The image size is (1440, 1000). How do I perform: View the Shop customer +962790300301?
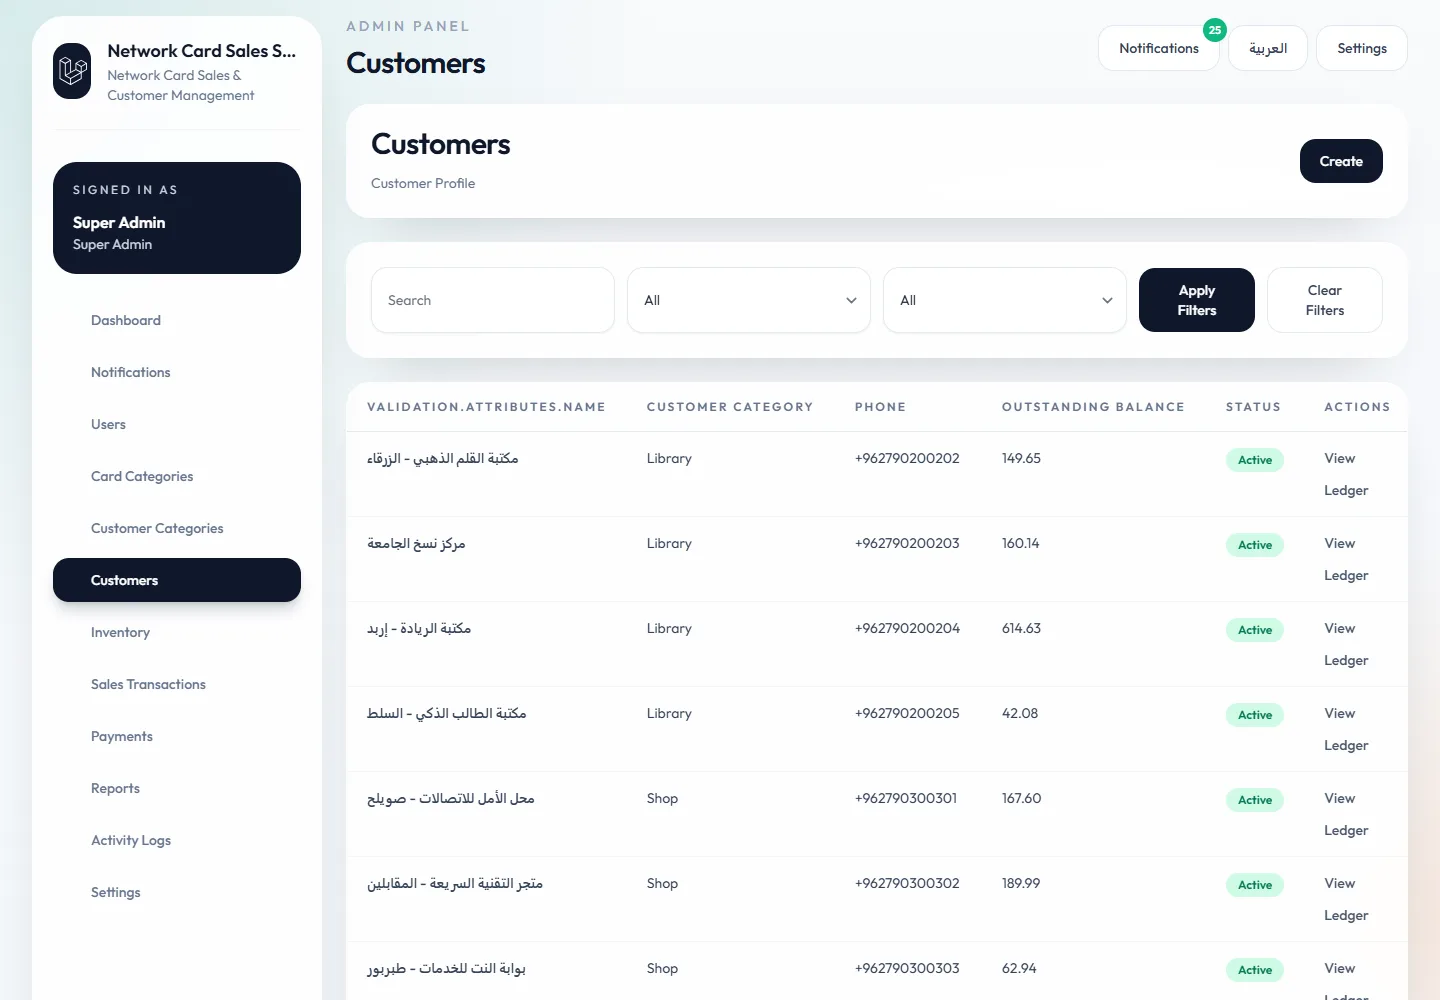click(1339, 798)
